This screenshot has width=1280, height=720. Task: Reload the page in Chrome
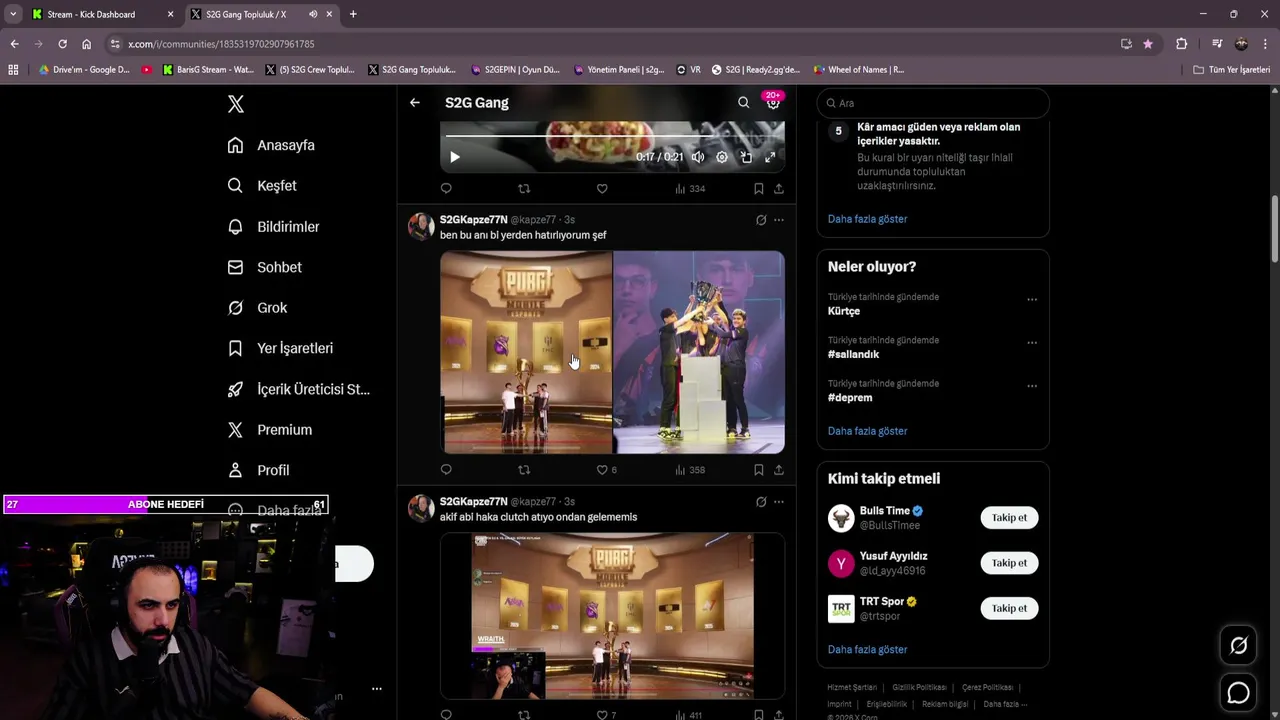tap(62, 44)
